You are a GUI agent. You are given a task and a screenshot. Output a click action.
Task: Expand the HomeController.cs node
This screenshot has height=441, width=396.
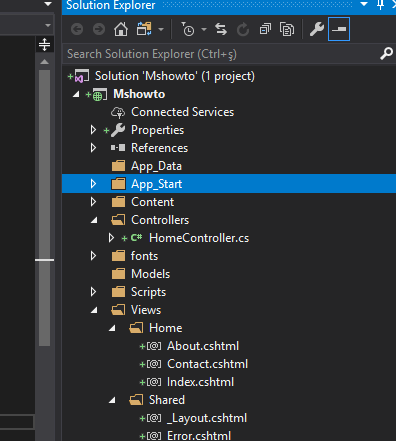point(111,238)
